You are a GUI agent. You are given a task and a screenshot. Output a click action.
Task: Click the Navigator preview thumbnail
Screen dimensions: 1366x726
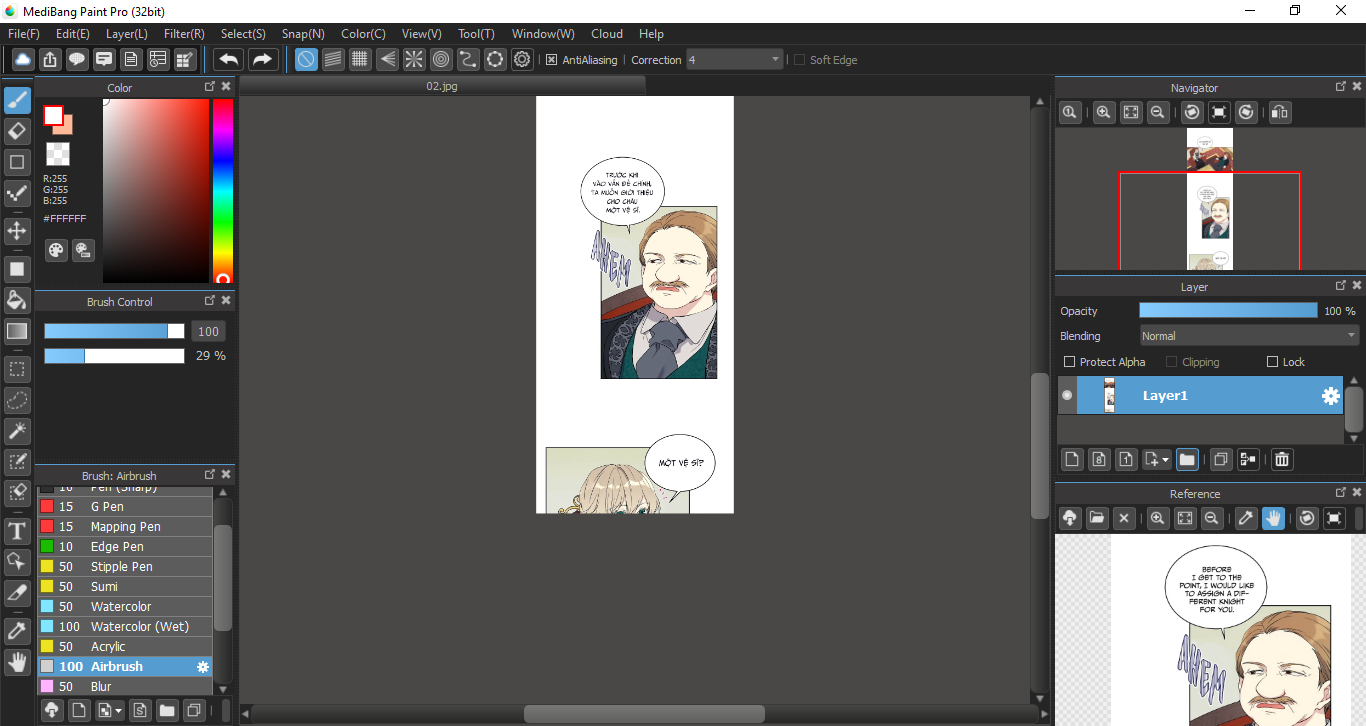1210,199
